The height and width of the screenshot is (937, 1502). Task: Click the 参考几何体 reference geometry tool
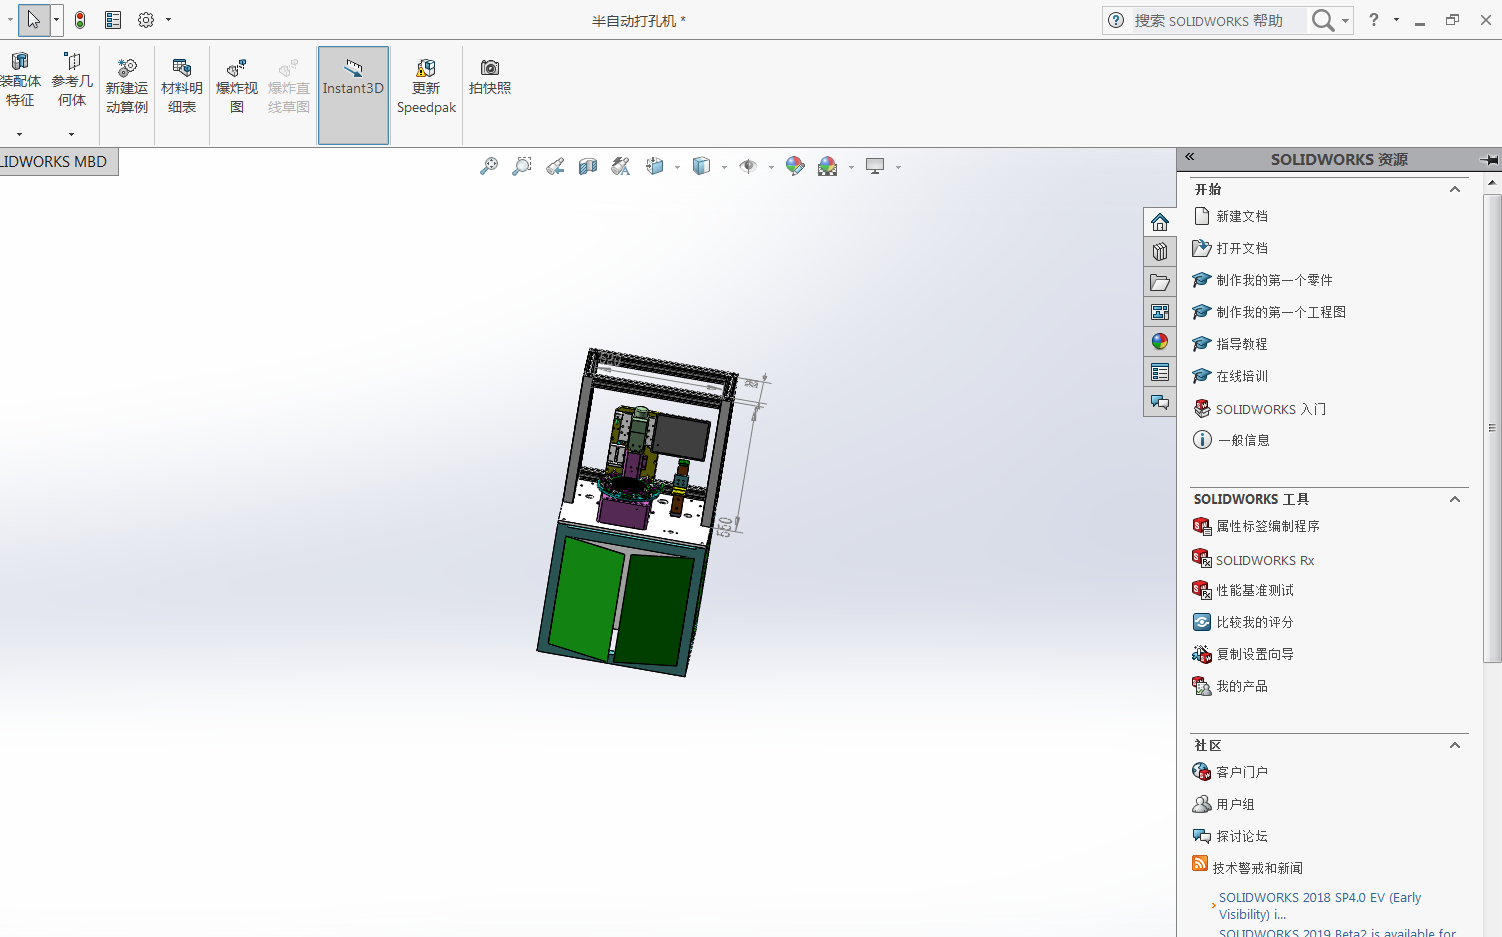(72, 80)
